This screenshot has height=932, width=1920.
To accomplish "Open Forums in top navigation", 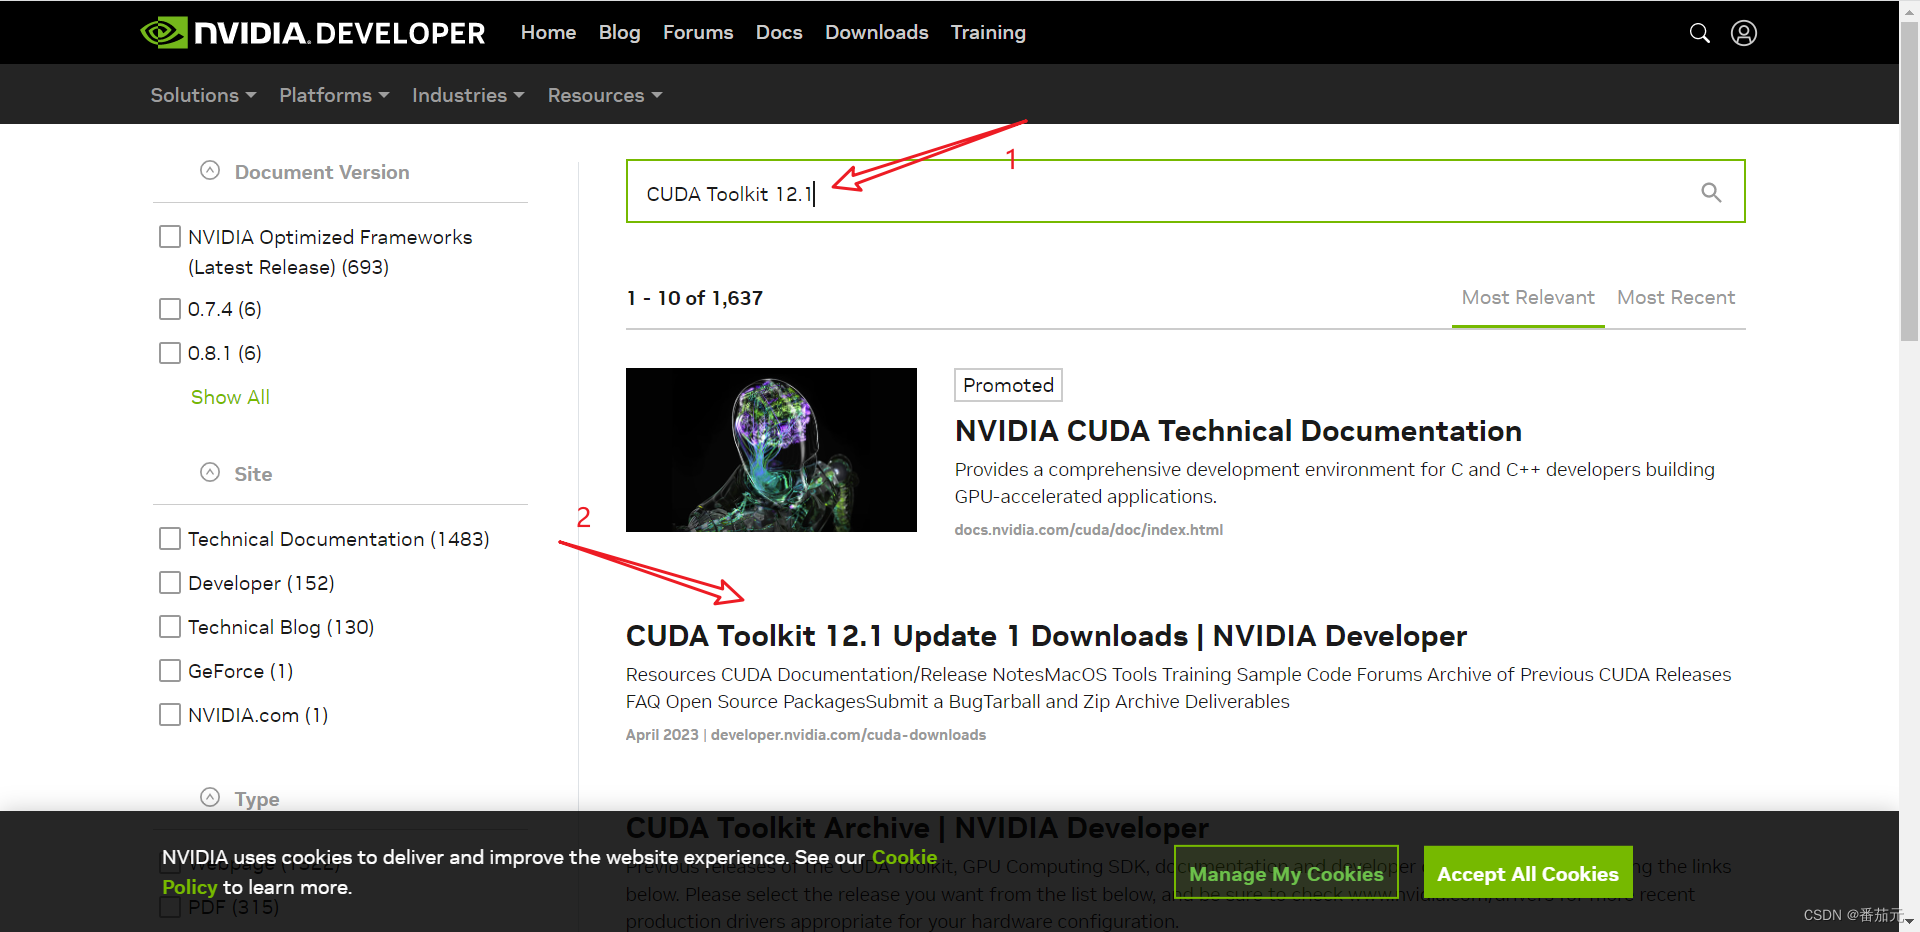I will click(x=698, y=33).
